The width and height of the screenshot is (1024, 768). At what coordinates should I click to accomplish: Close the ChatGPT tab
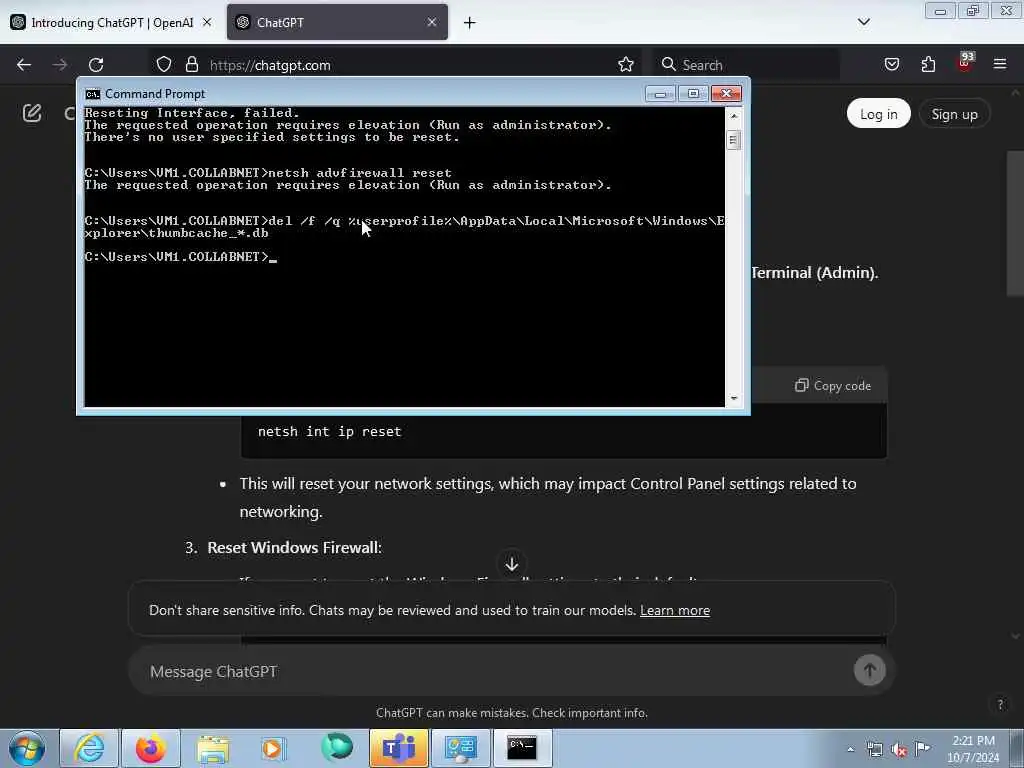[432, 22]
